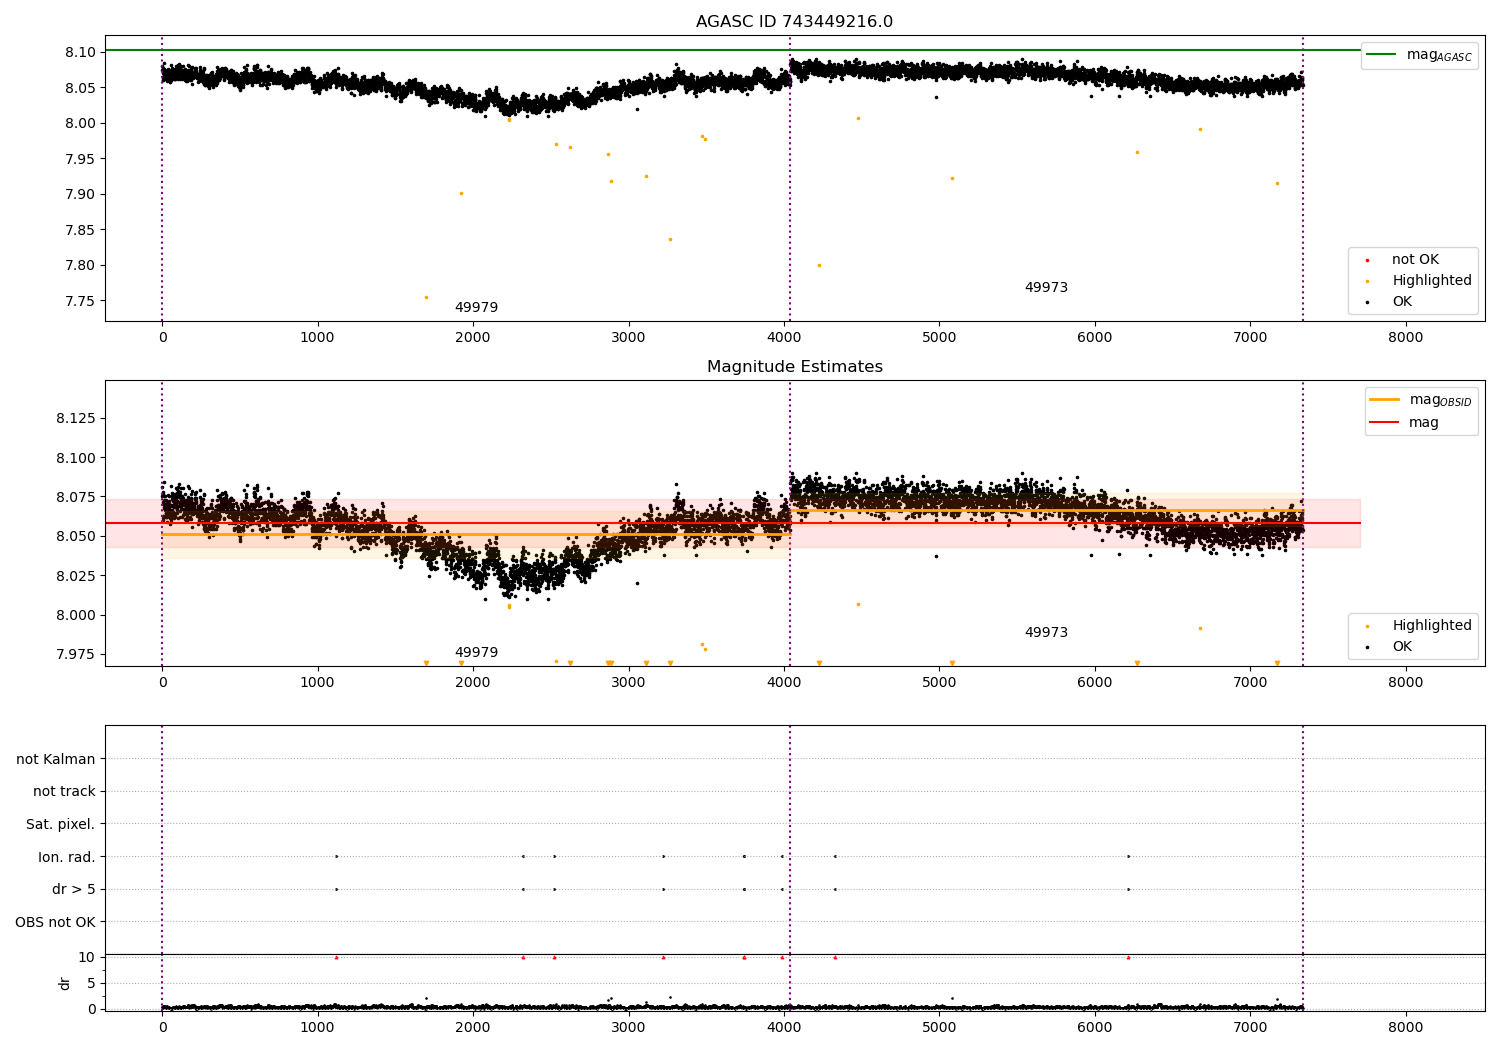Click the orange line sample beside mag OBSID

1384,400
